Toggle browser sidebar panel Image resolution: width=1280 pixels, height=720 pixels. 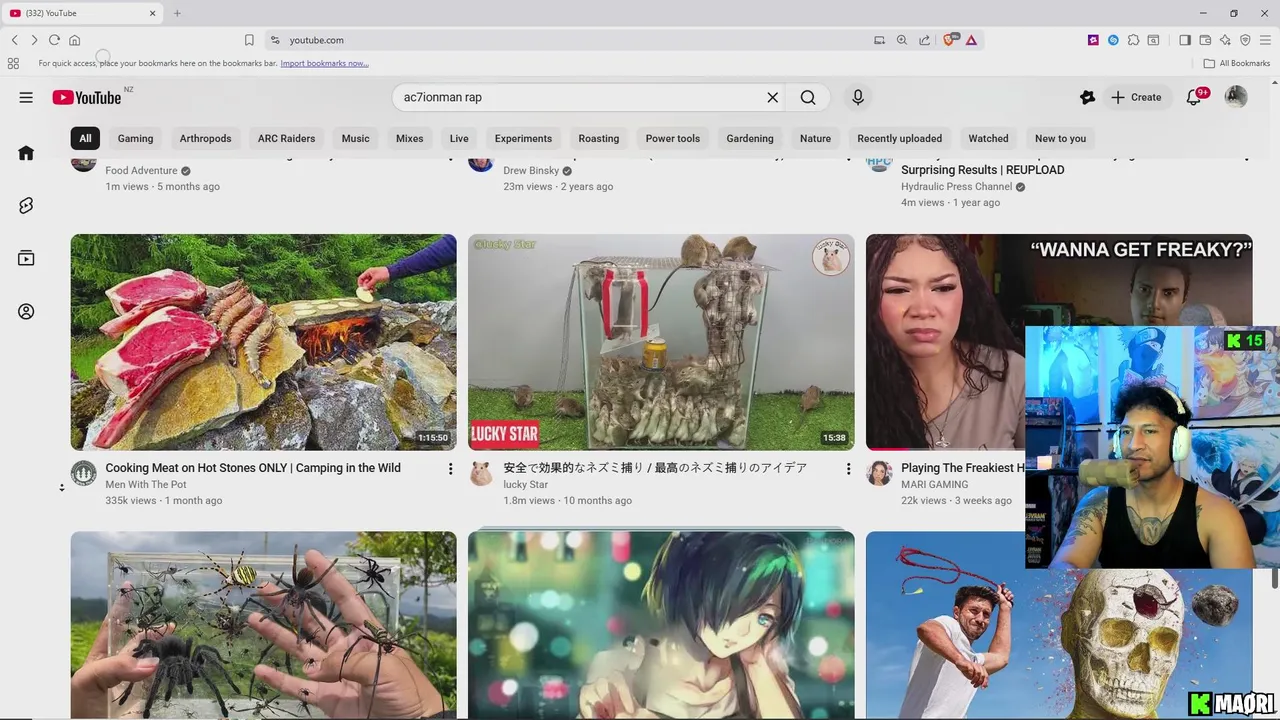tap(1185, 40)
